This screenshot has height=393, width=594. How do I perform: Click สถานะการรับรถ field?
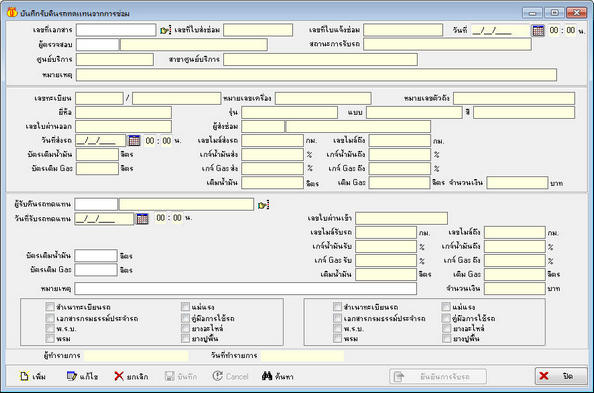tap(447, 44)
